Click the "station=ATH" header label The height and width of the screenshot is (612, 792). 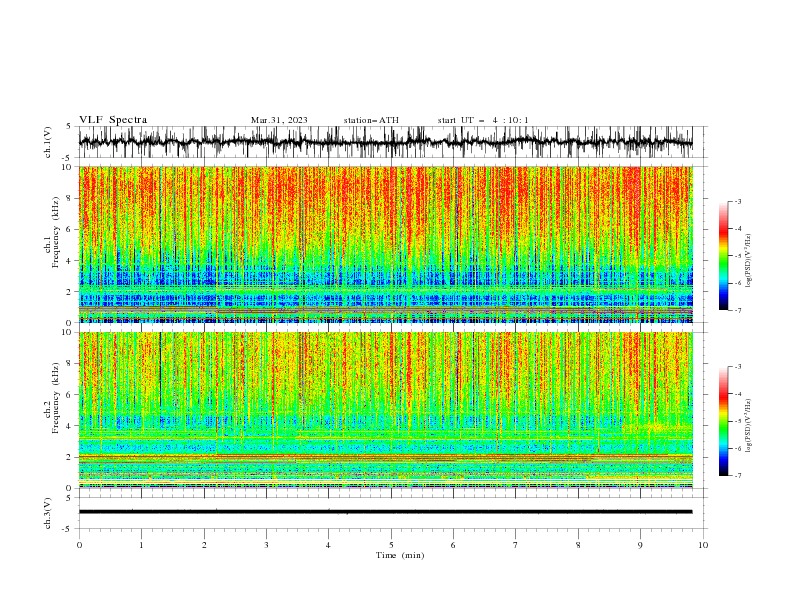tap(371, 120)
